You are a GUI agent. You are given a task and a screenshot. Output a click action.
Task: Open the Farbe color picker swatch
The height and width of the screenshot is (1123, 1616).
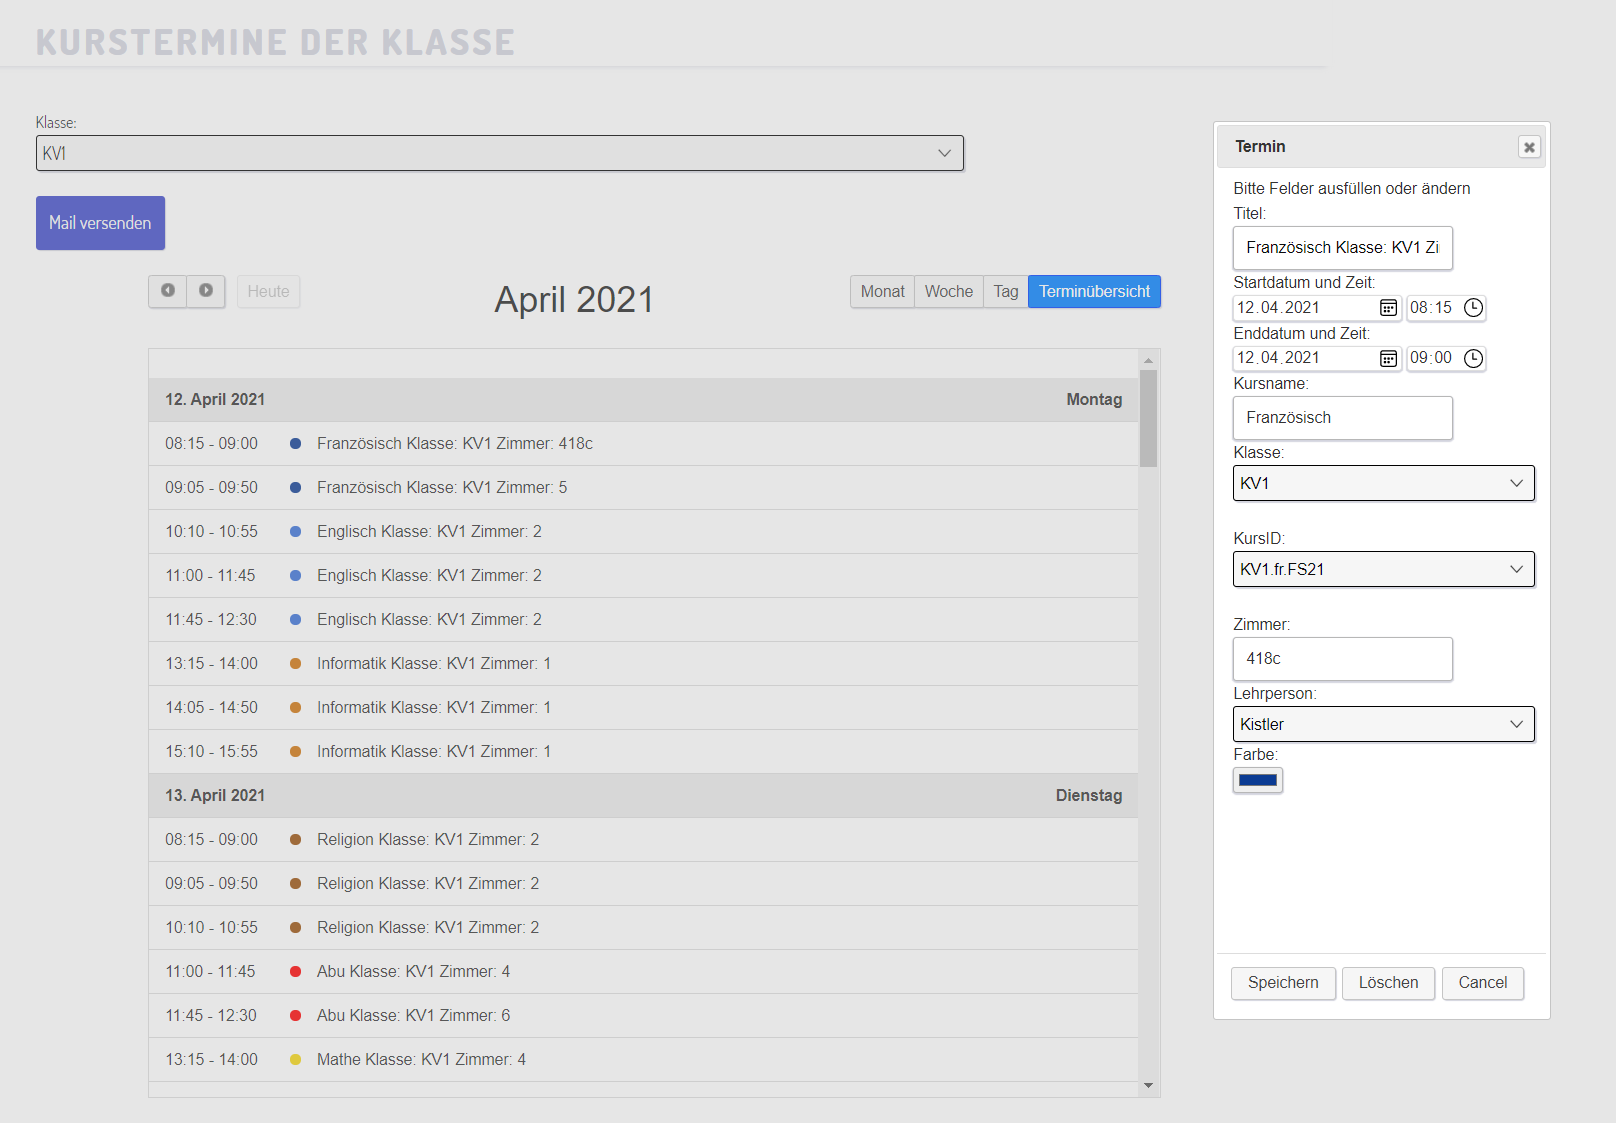tap(1257, 780)
